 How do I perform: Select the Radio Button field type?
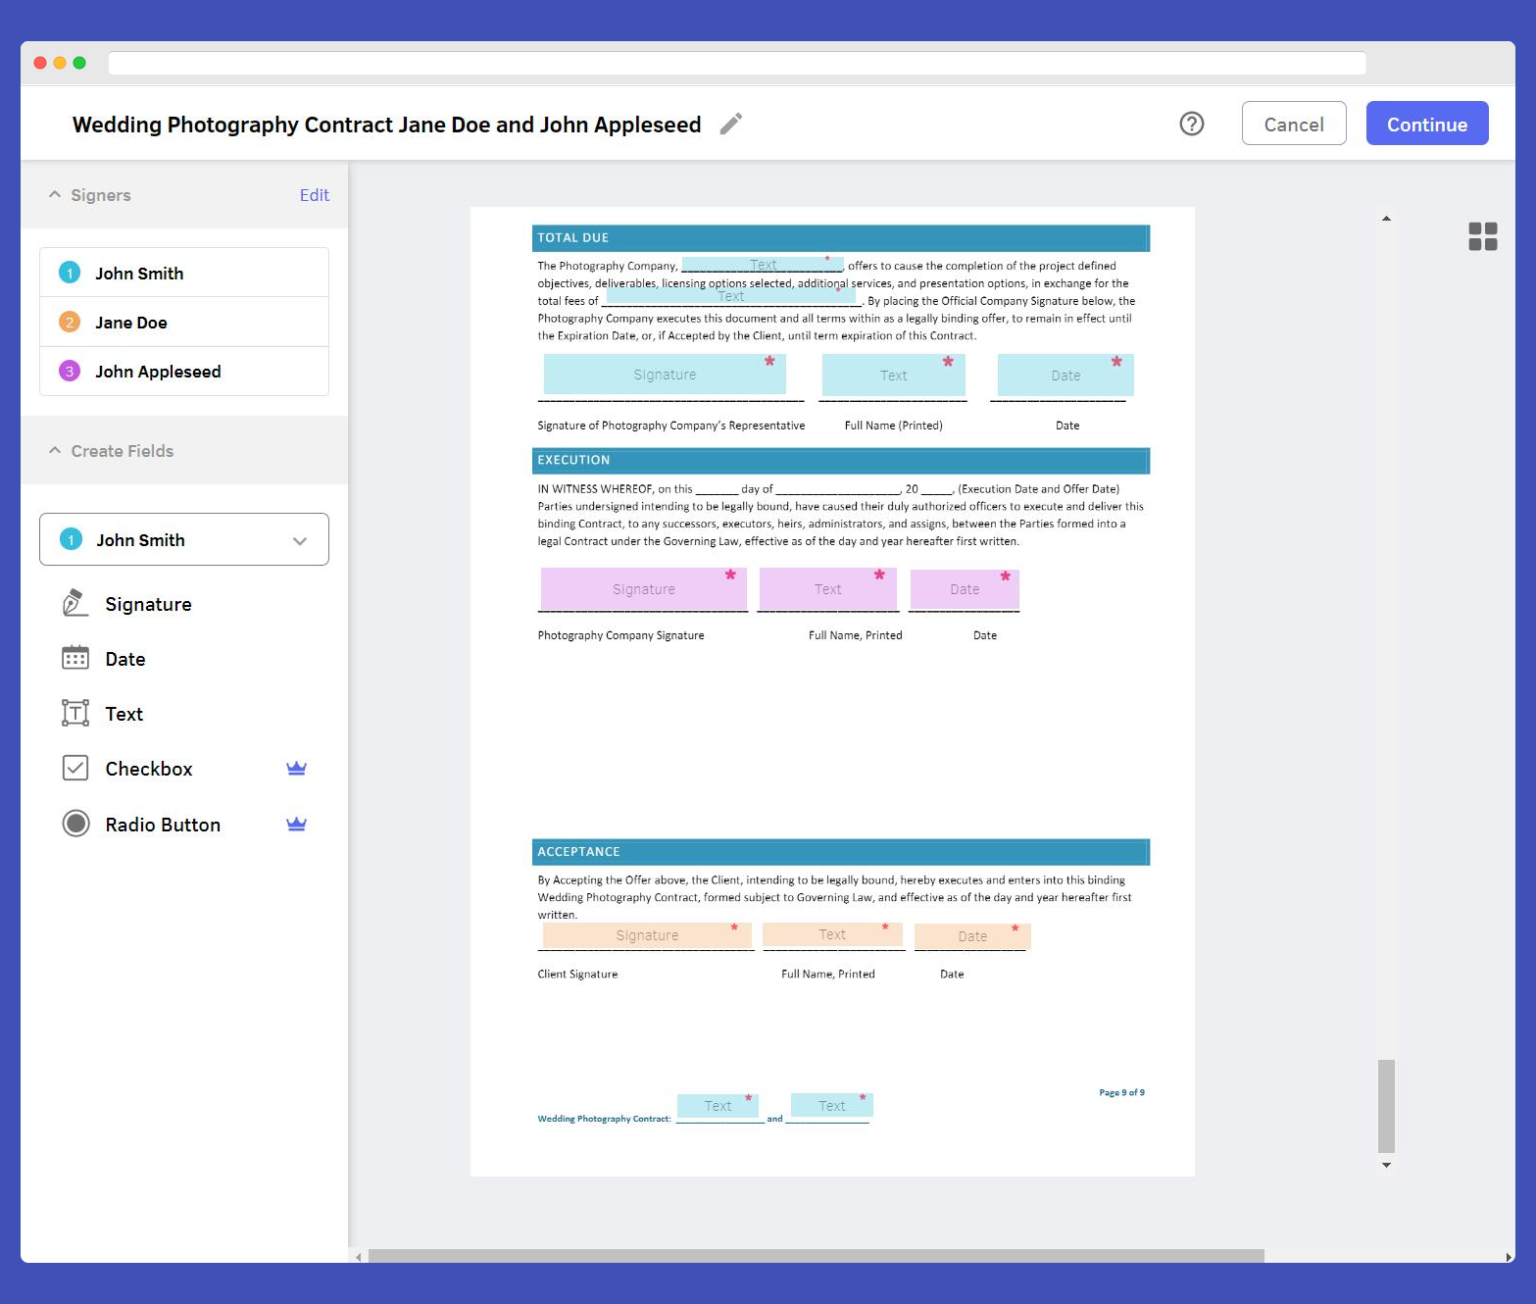tap(162, 824)
